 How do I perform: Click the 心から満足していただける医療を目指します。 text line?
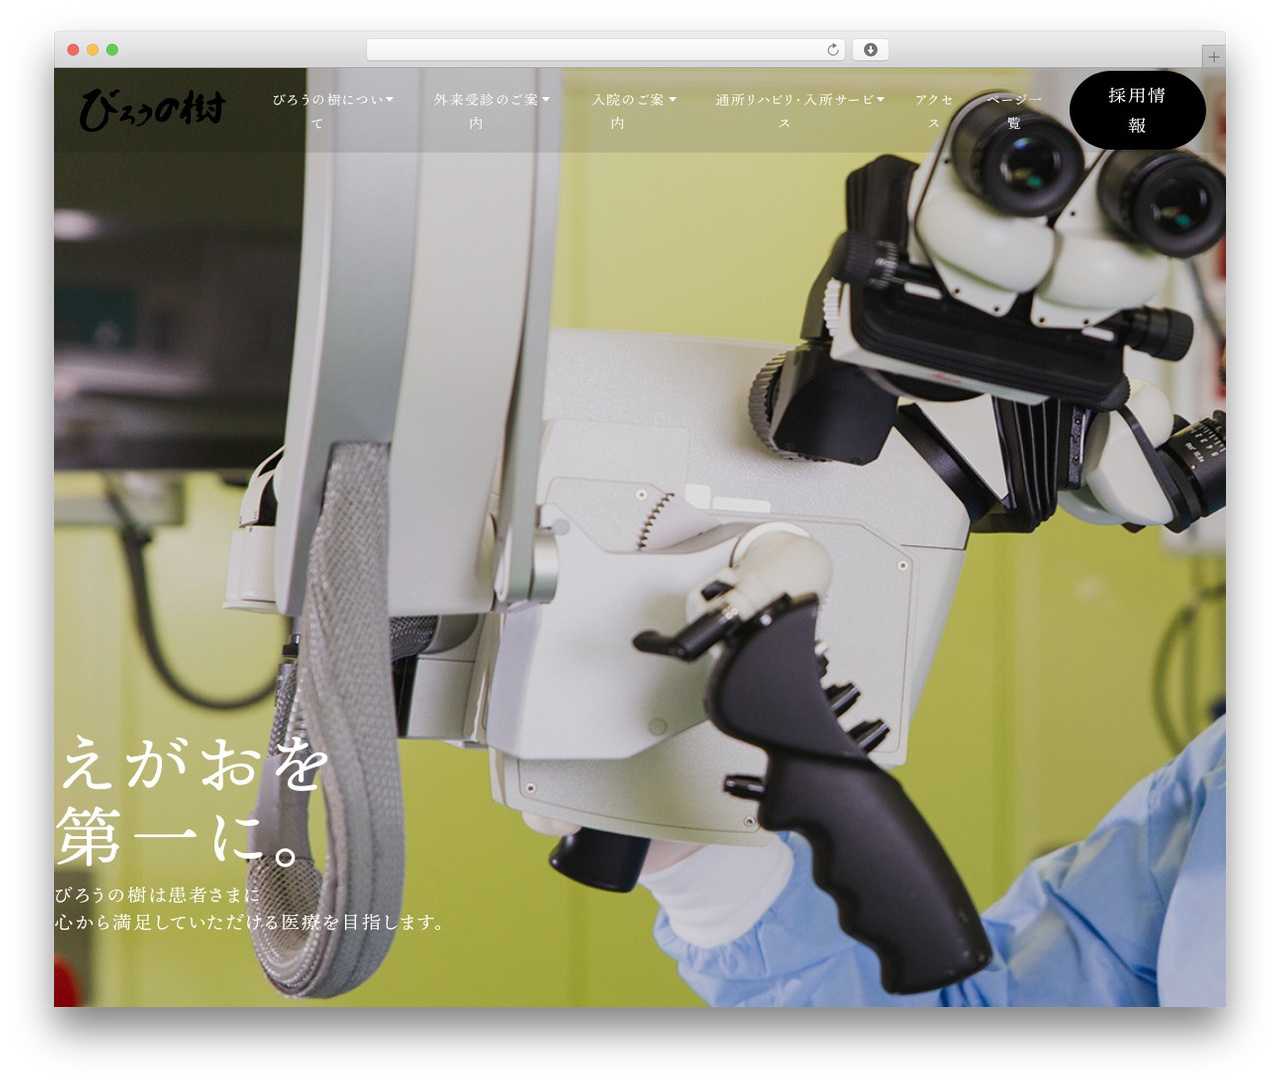coord(250,922)
